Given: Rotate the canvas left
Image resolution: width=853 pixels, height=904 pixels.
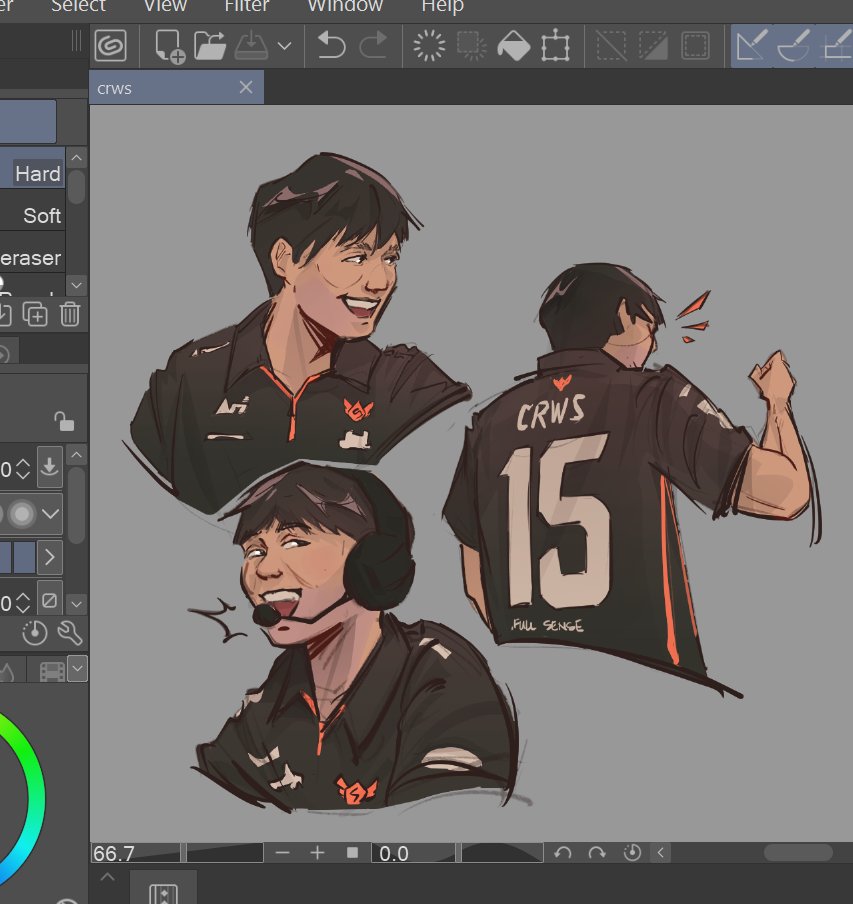Looking at the screenshot, I should (563, 853).
